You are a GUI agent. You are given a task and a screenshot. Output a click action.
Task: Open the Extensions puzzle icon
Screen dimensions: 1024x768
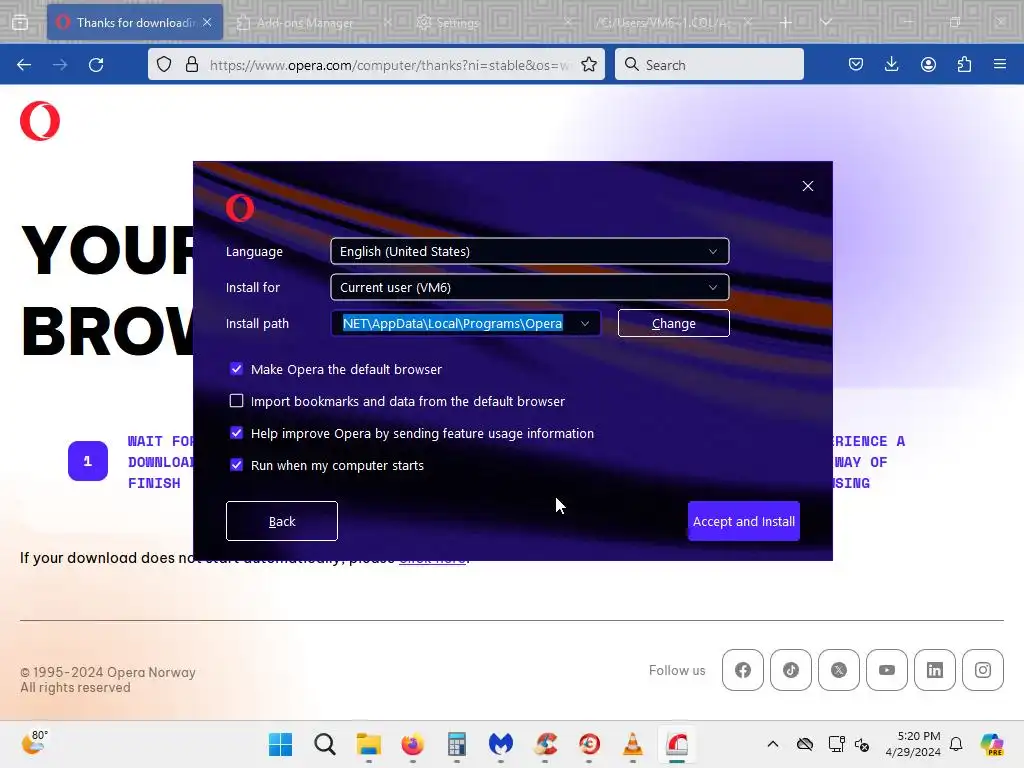point(964,65)
